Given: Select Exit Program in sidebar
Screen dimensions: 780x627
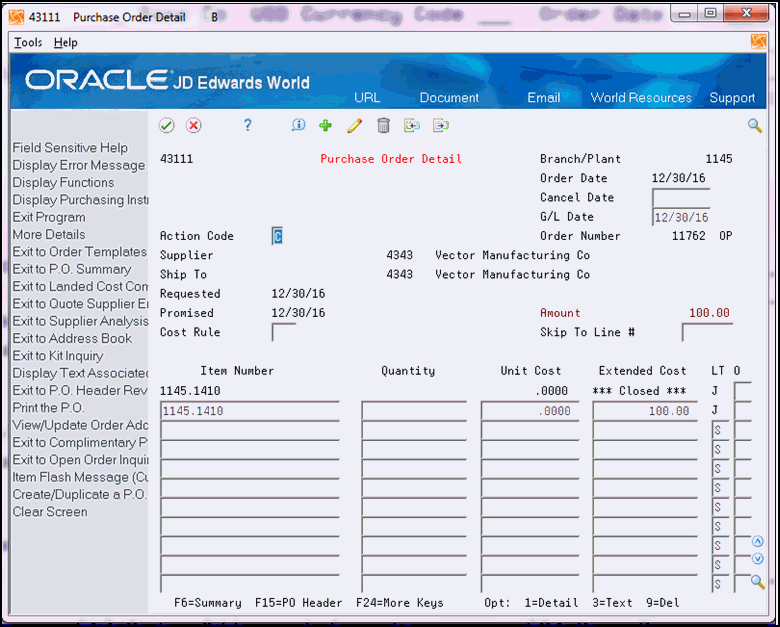Looking at the screenshot, I should point(49,217).
